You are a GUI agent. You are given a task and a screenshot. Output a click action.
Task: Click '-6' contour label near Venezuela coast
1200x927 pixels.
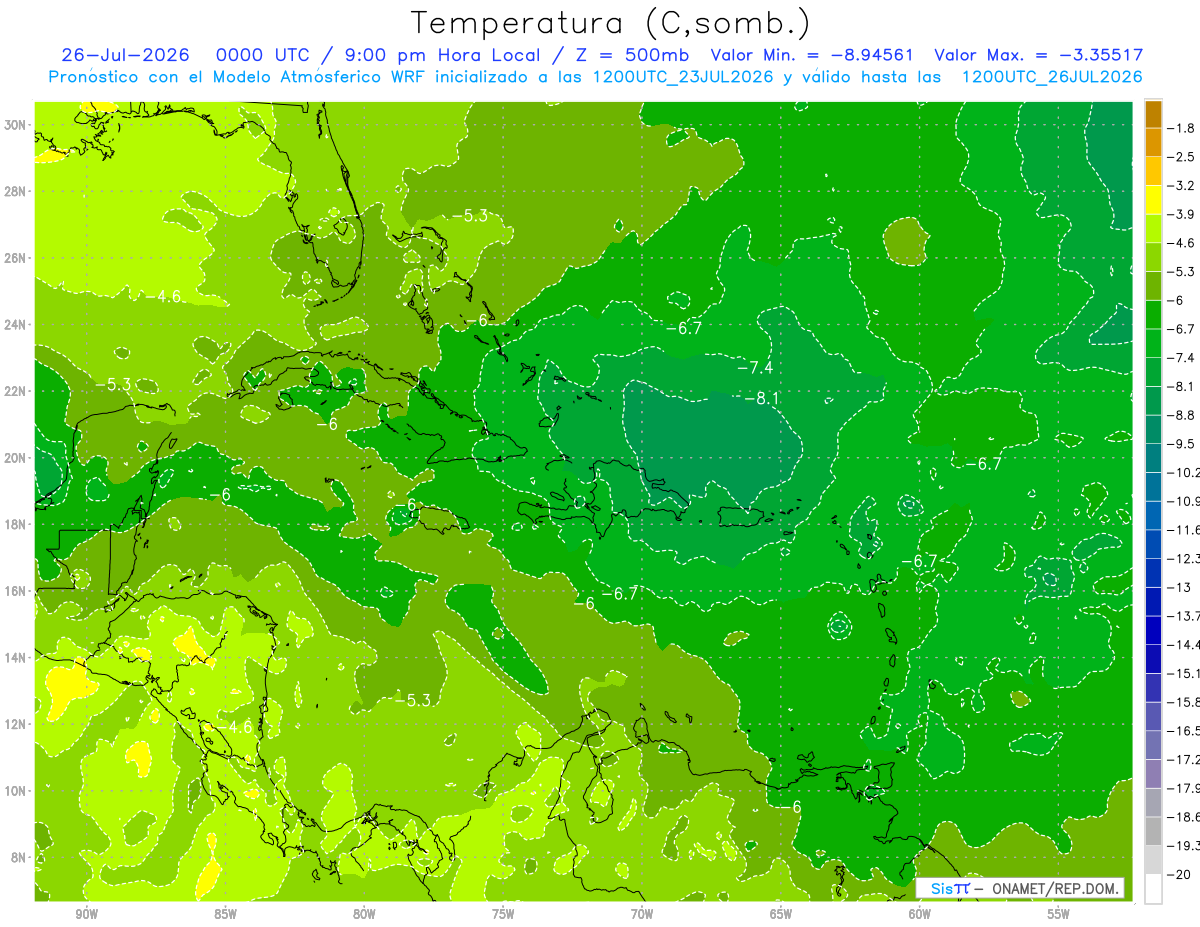792,806
